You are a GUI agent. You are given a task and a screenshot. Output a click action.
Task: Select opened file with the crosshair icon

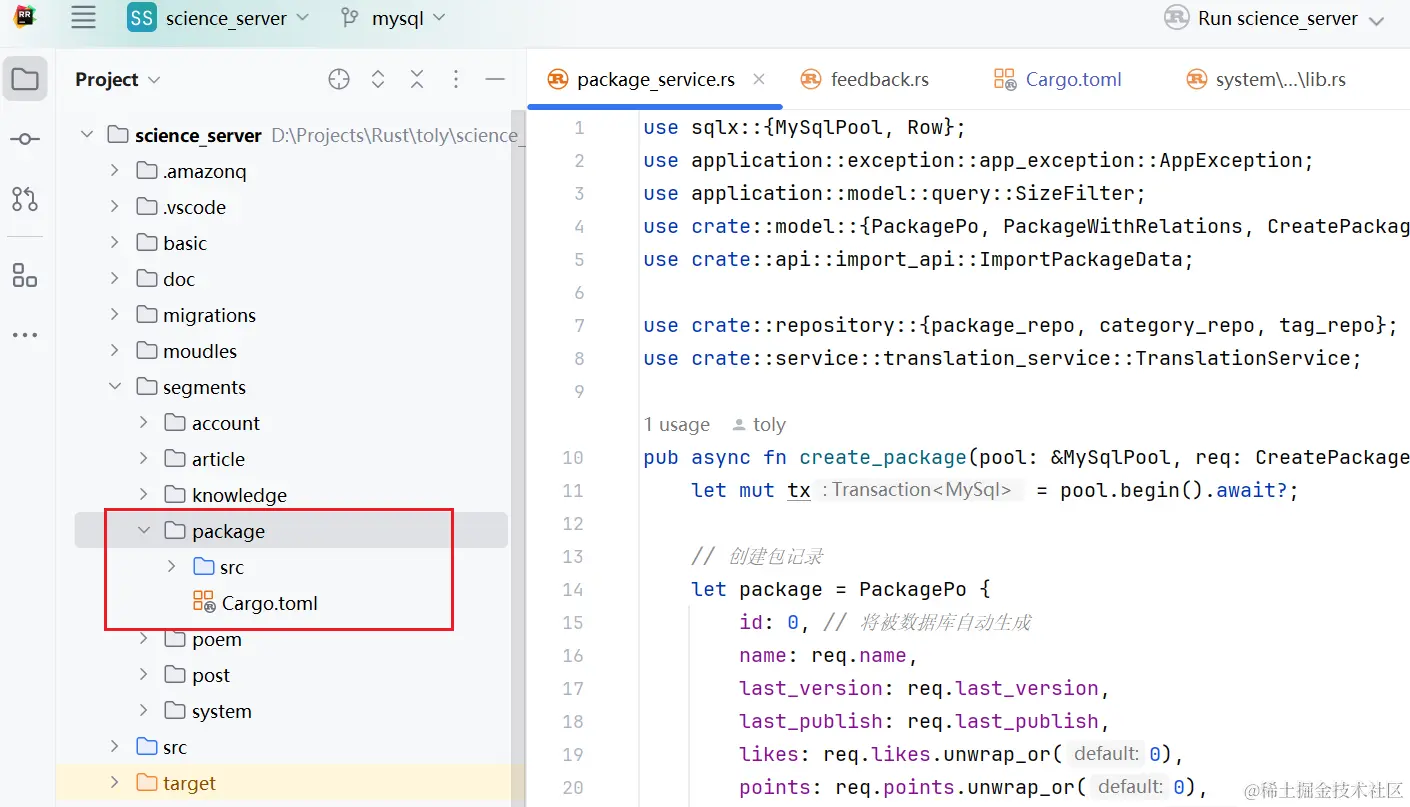pos(339,79)
